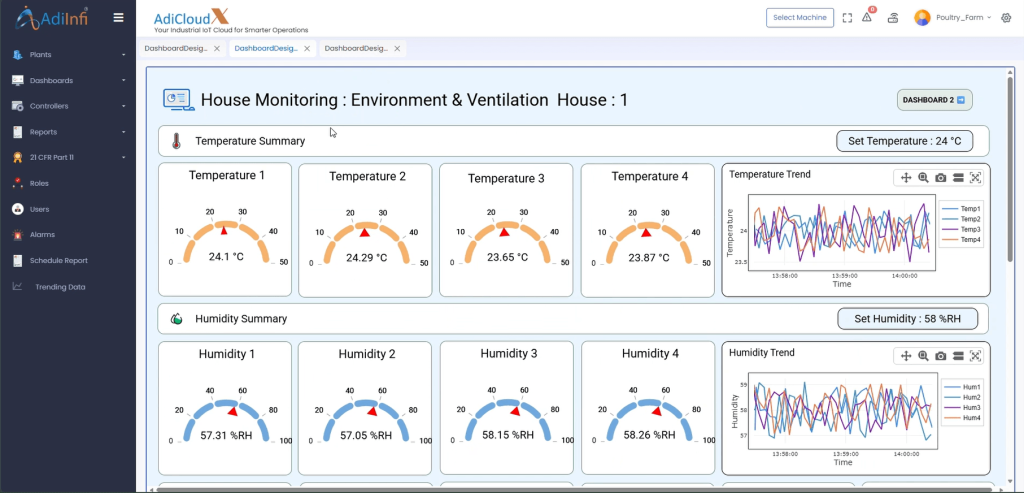1024x493 pixels.
Task: Reset axes in Humidity Trend chart
Action: pyautogui.click(x=975, y=356)
